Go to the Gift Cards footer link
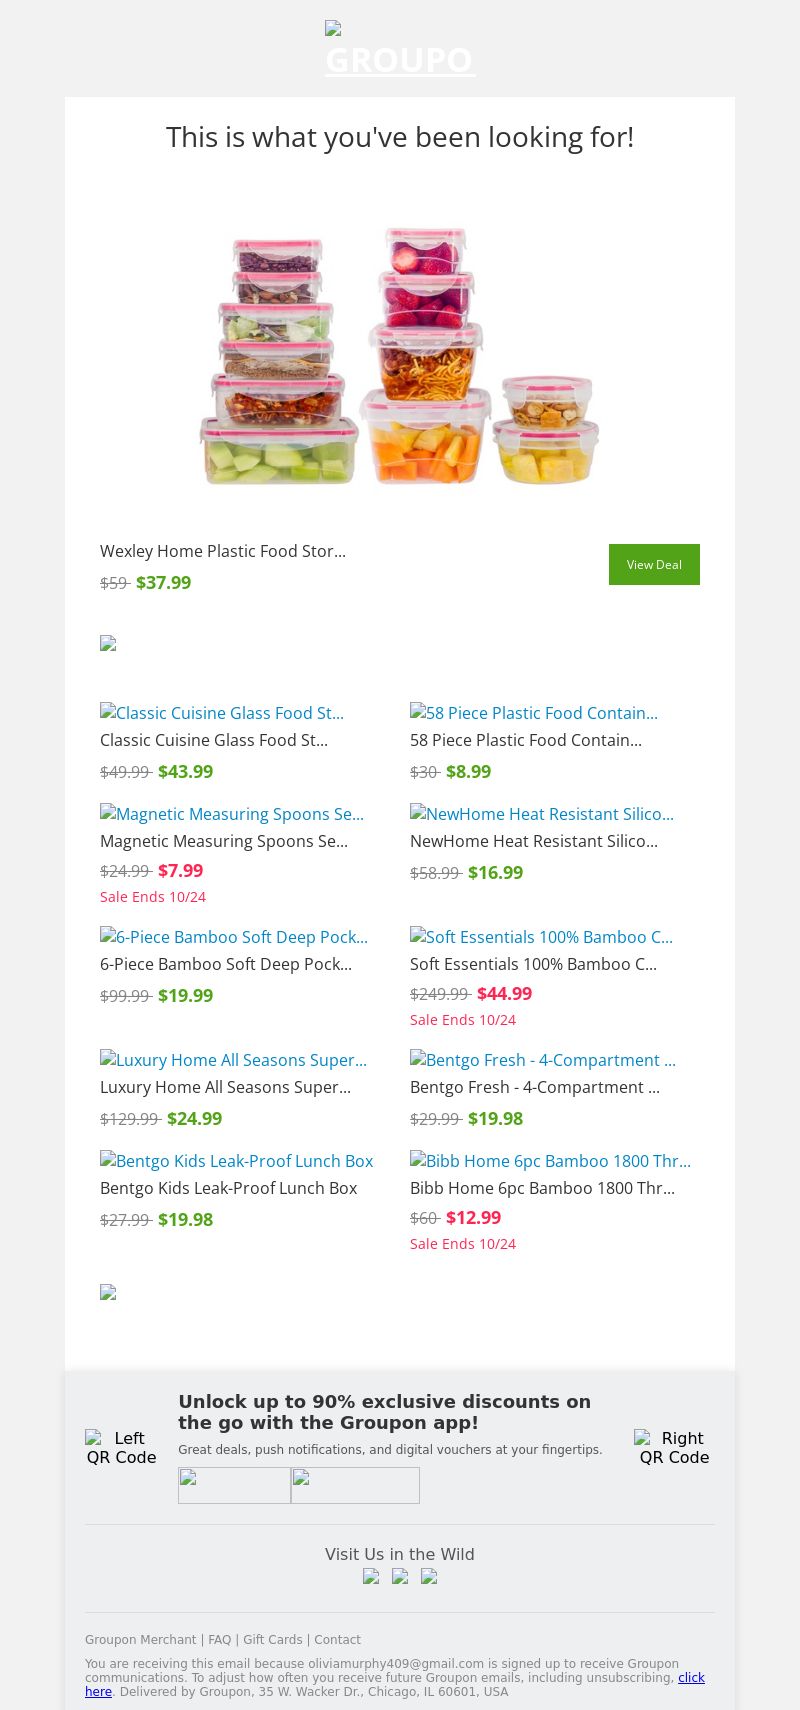Screen dimensions: 800x1710 [272, 1640]
